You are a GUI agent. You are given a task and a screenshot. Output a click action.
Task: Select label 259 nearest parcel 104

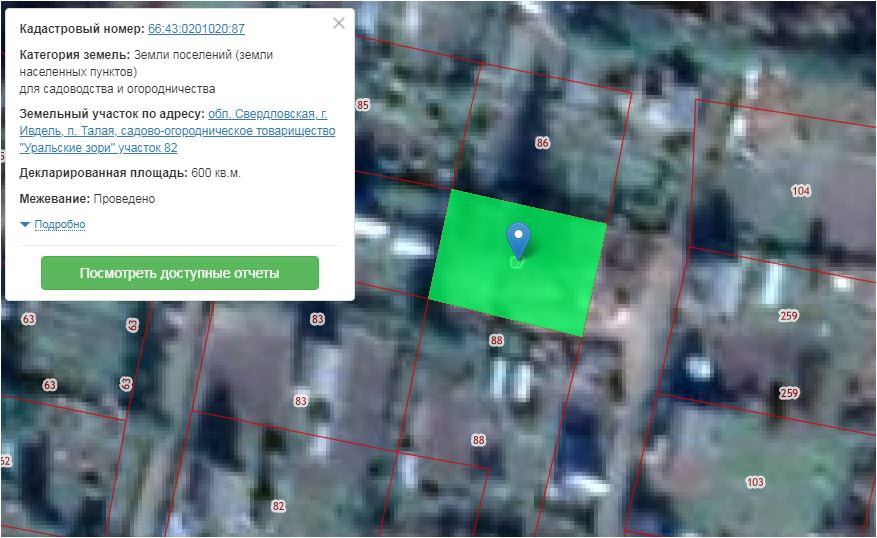pos(789,316)
